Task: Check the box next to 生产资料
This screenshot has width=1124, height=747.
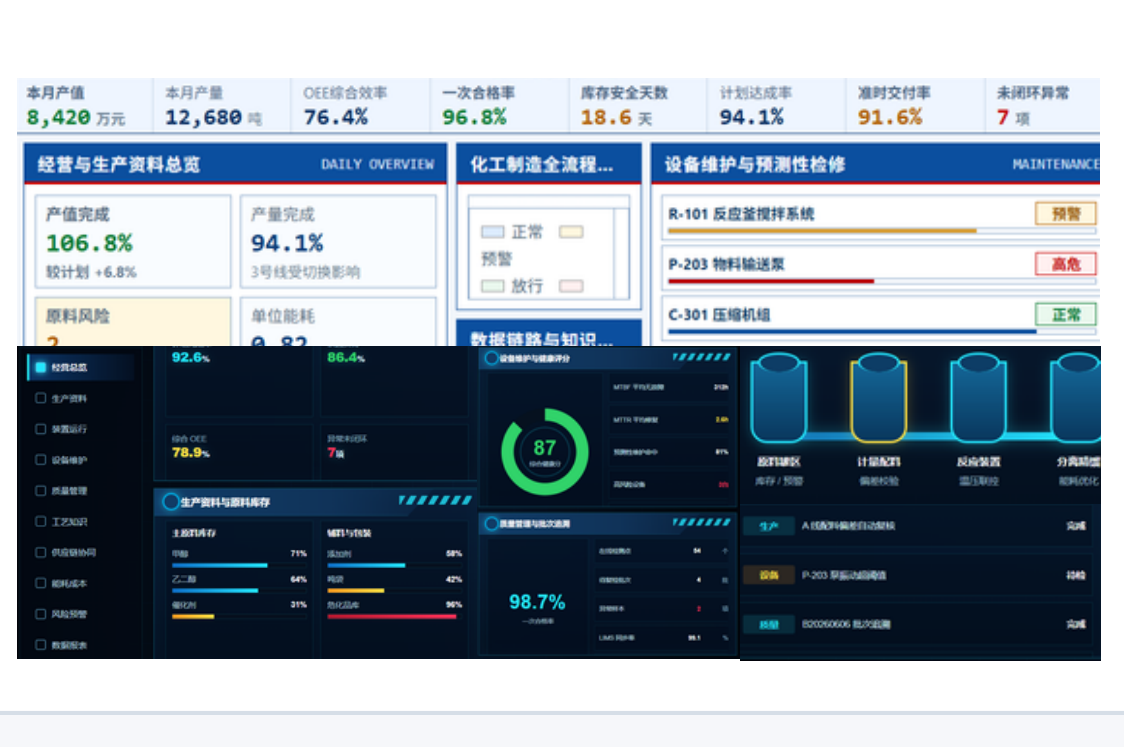Action: click(x=41, y=398)
